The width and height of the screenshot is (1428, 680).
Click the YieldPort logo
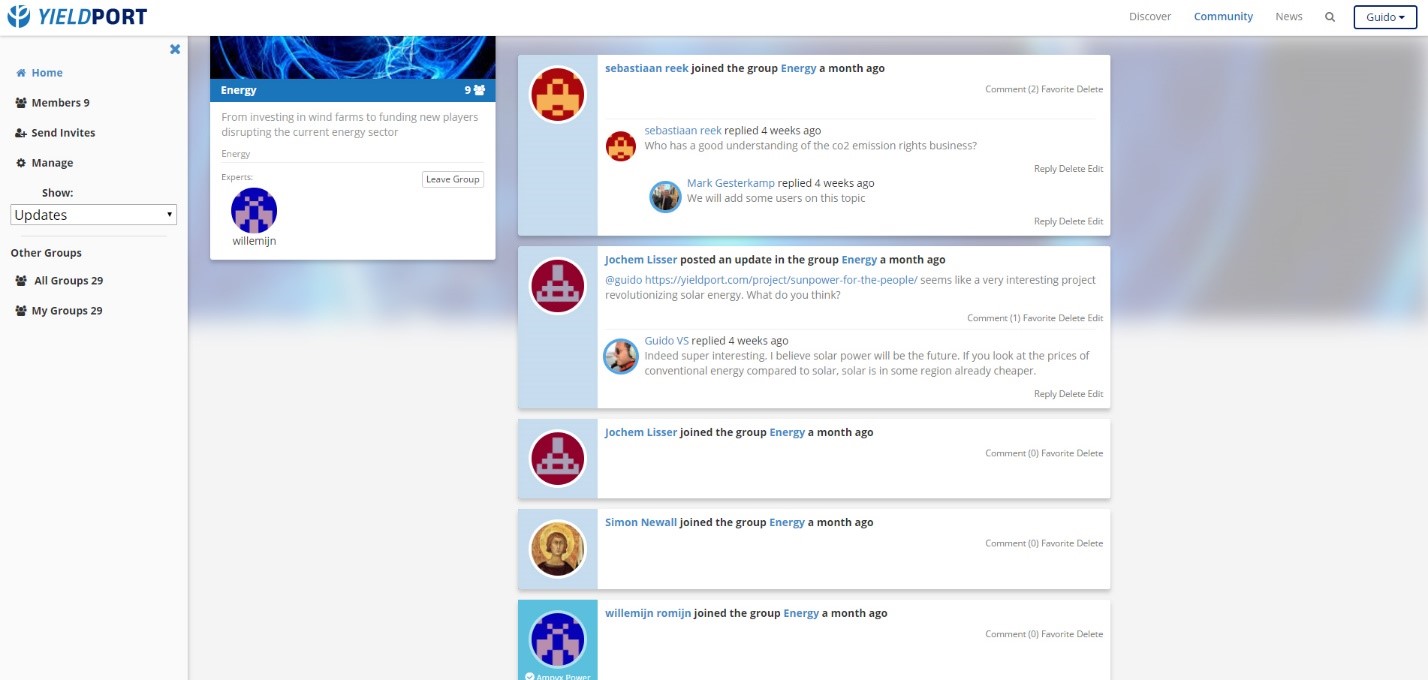(77, 17)
